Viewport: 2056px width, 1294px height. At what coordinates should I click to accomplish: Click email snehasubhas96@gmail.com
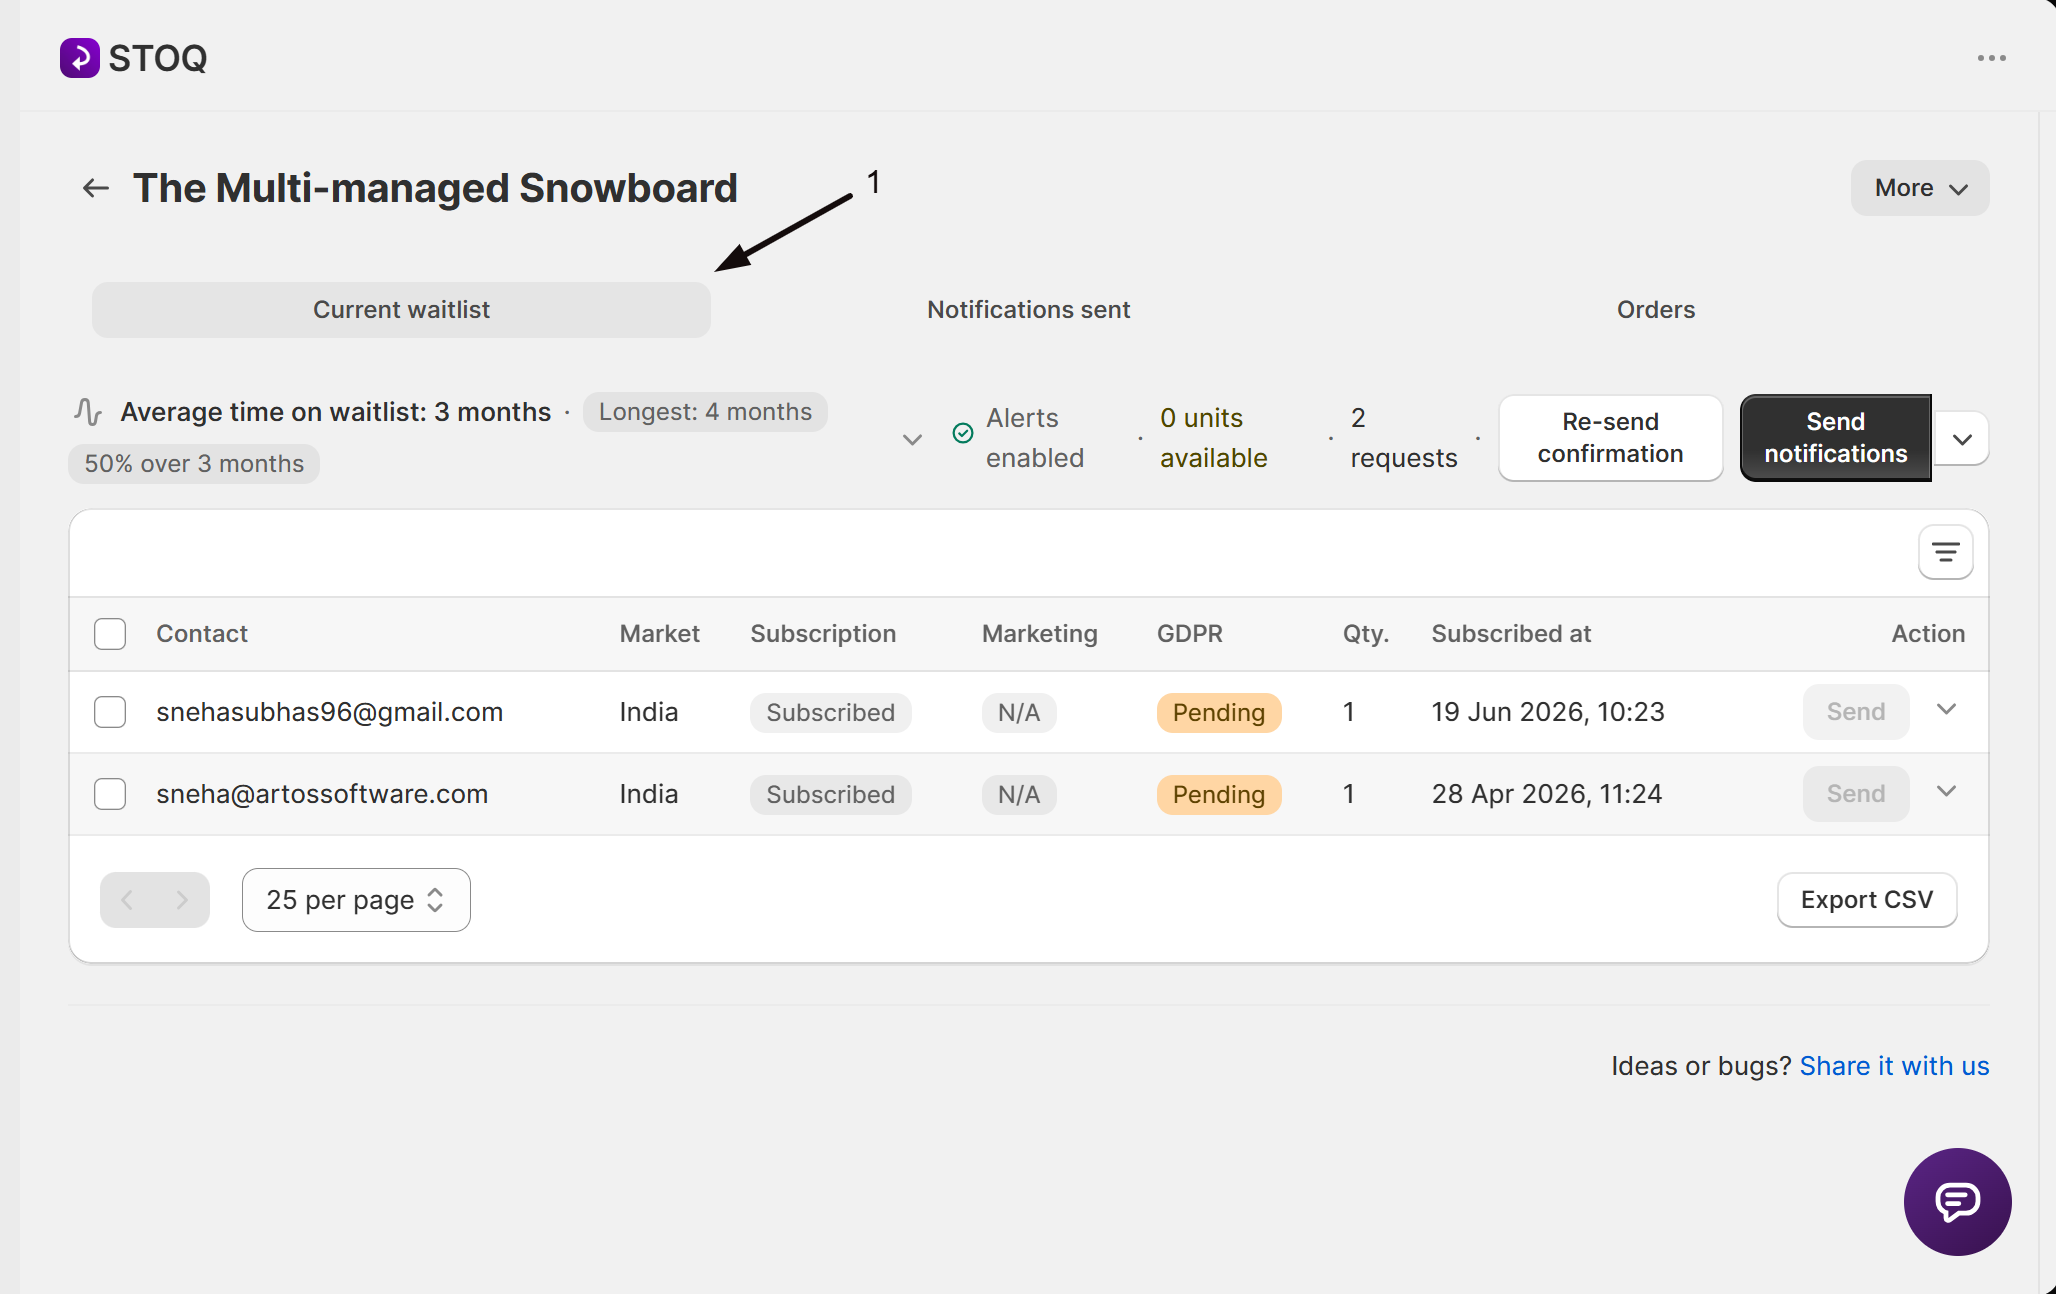(330, 712)
